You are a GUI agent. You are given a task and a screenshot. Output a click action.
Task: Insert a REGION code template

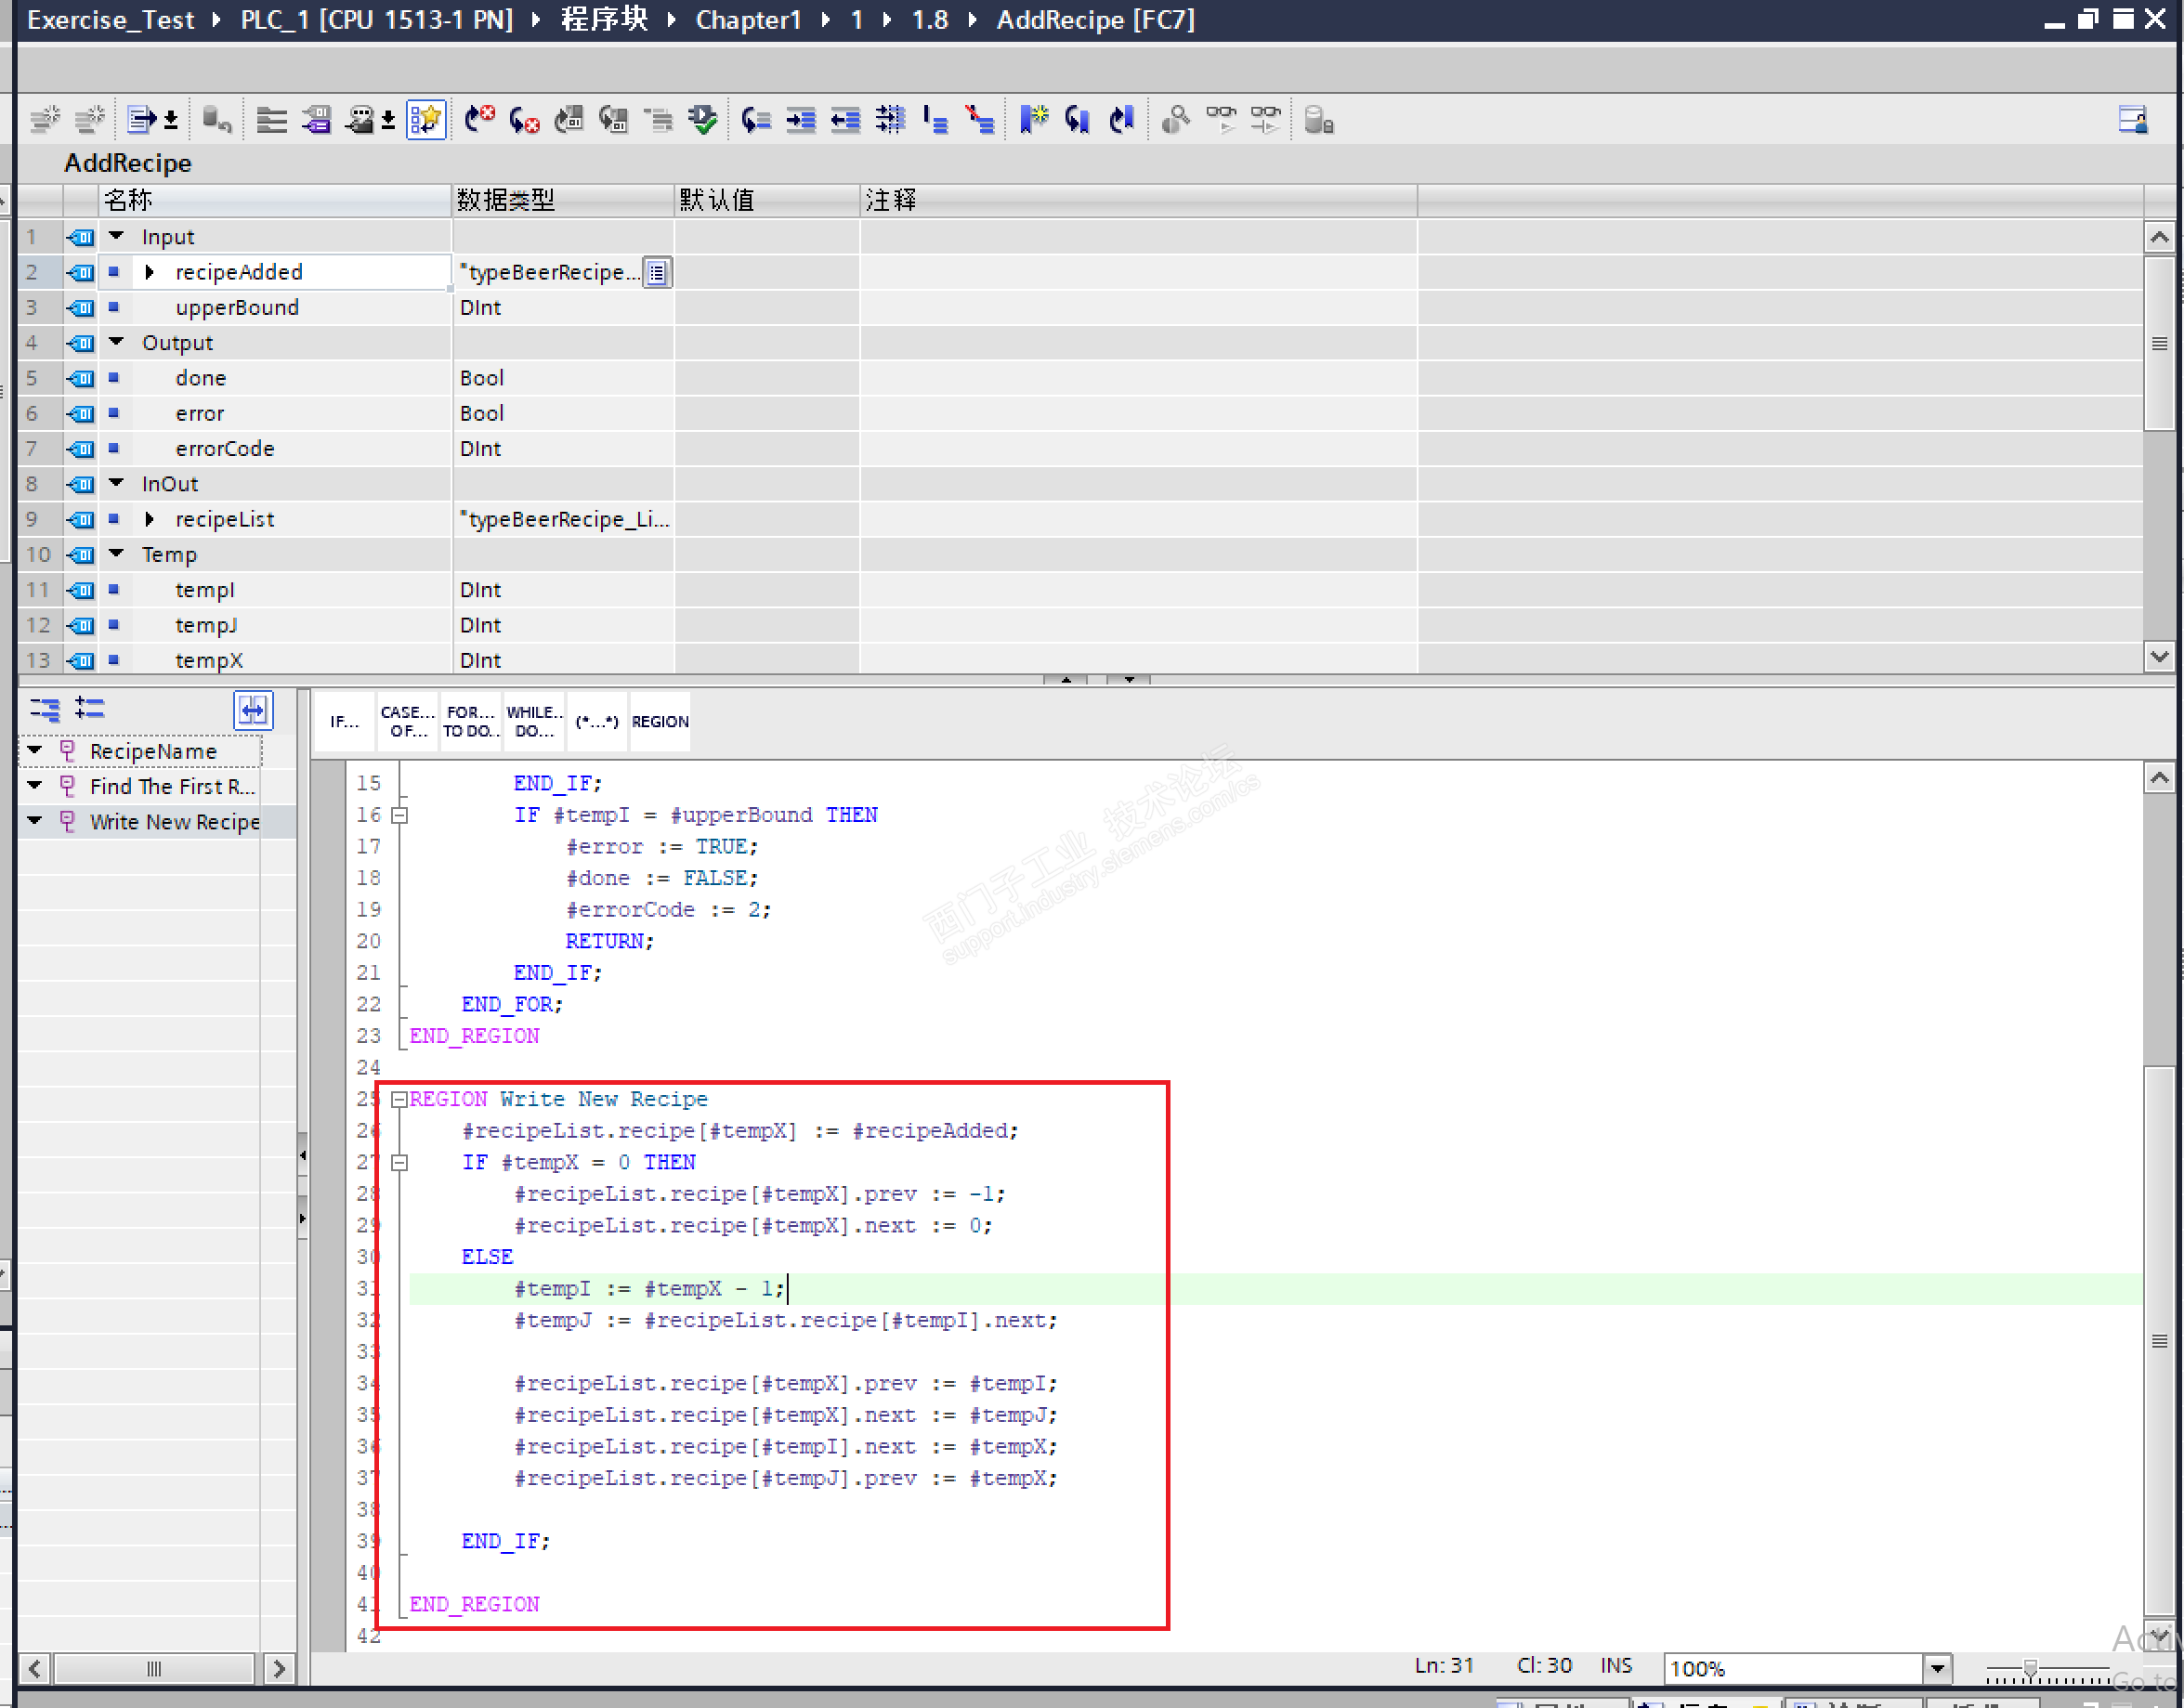[660, 721]
